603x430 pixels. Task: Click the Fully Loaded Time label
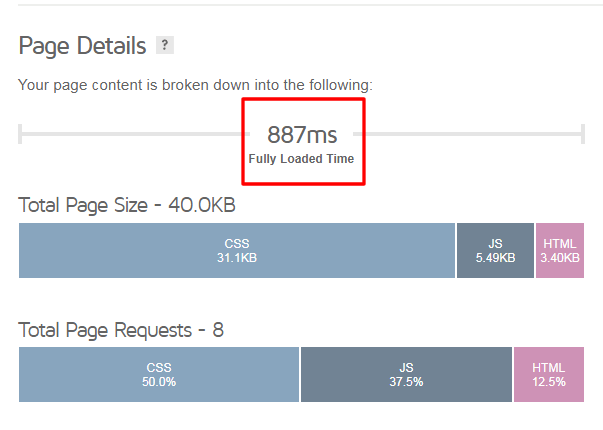click(x=301, y=159)
